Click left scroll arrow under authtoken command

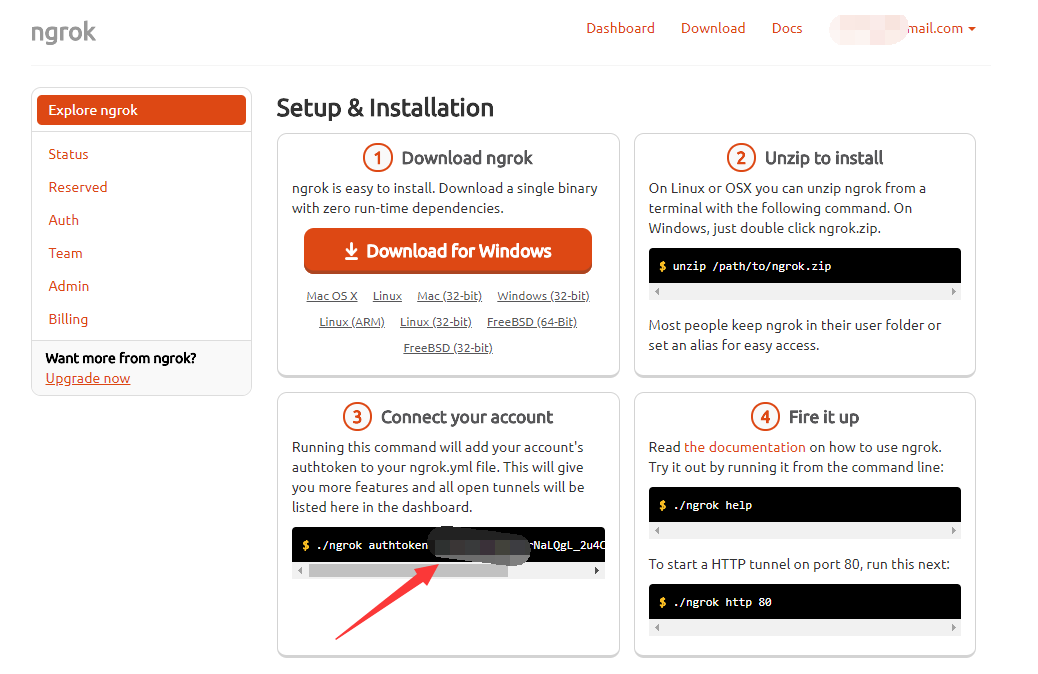click(301, 570)
